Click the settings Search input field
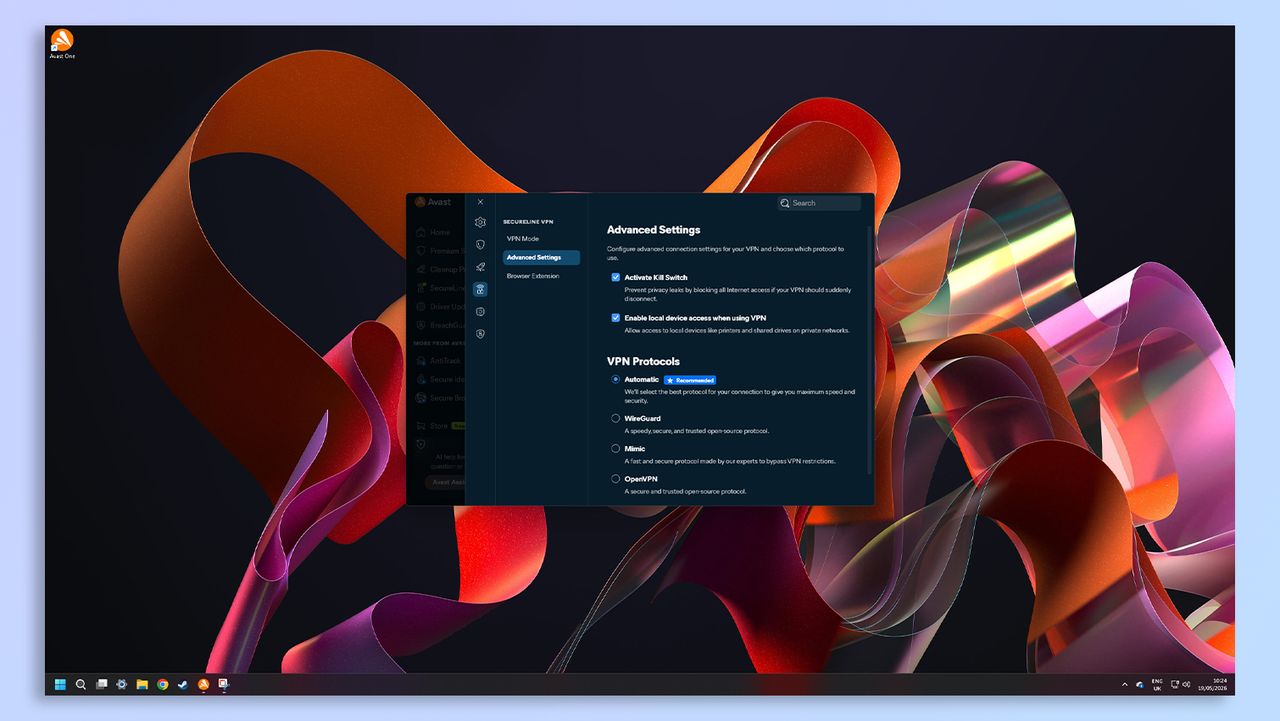 click(x=819, y=203)
